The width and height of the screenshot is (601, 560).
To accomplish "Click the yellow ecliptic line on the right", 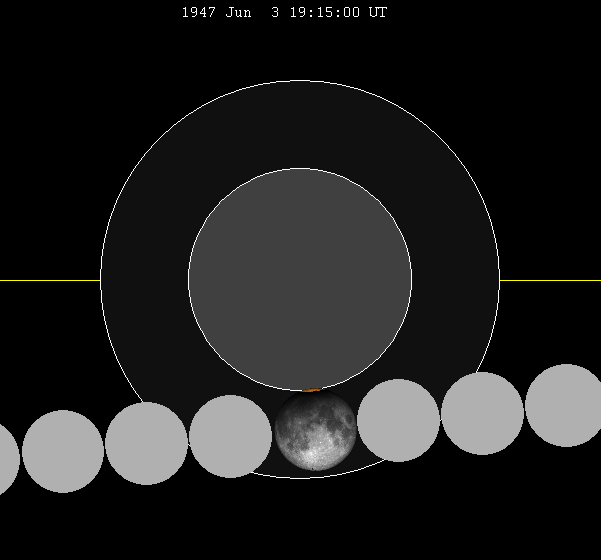I will click(550, 280).
